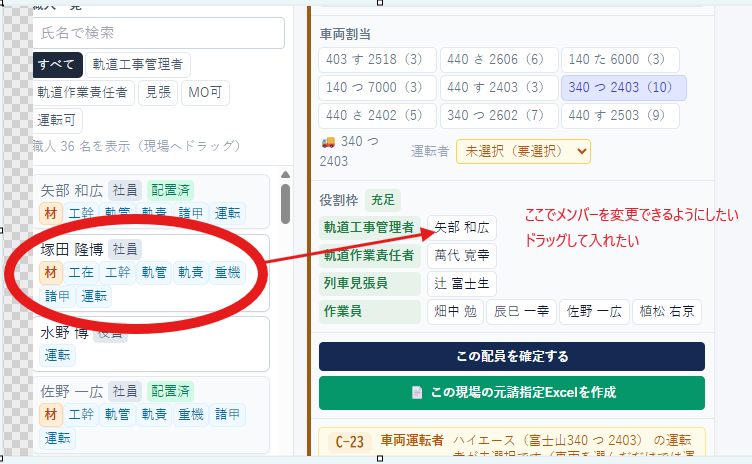Click 材 badge on 佐野 一広 card
This screenshot has height=464, width=752.
tap(51, 415)
